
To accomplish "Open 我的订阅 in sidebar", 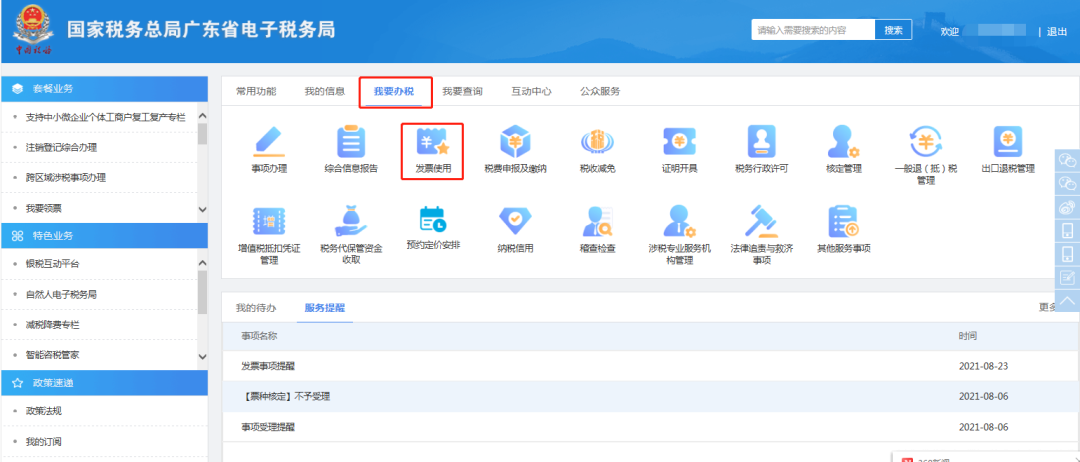I will point(43,441).
